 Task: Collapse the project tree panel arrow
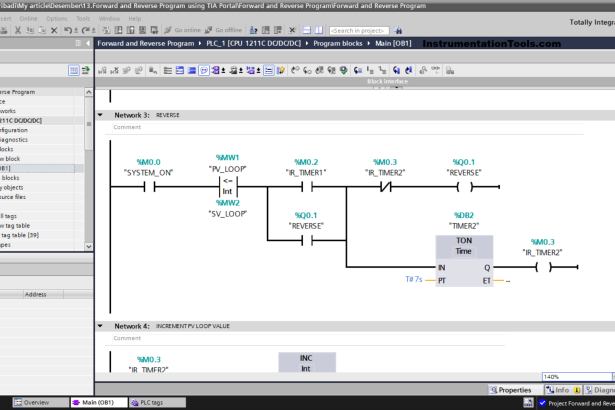tap(88, 43)
